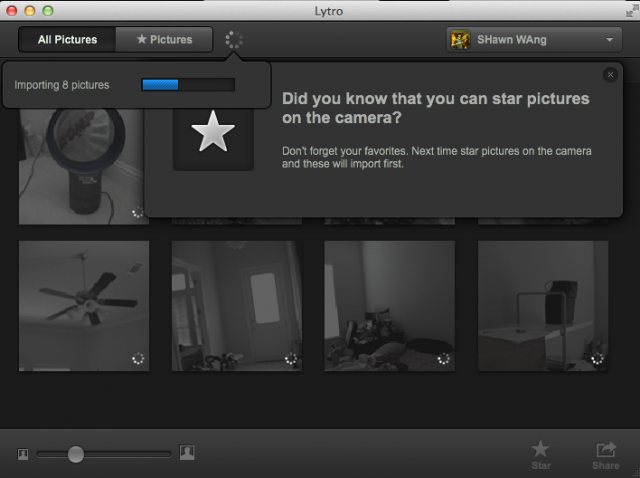Click the Lytro window title
The height and width of the screenshot is (478, 640).
(x=329, y=11)
